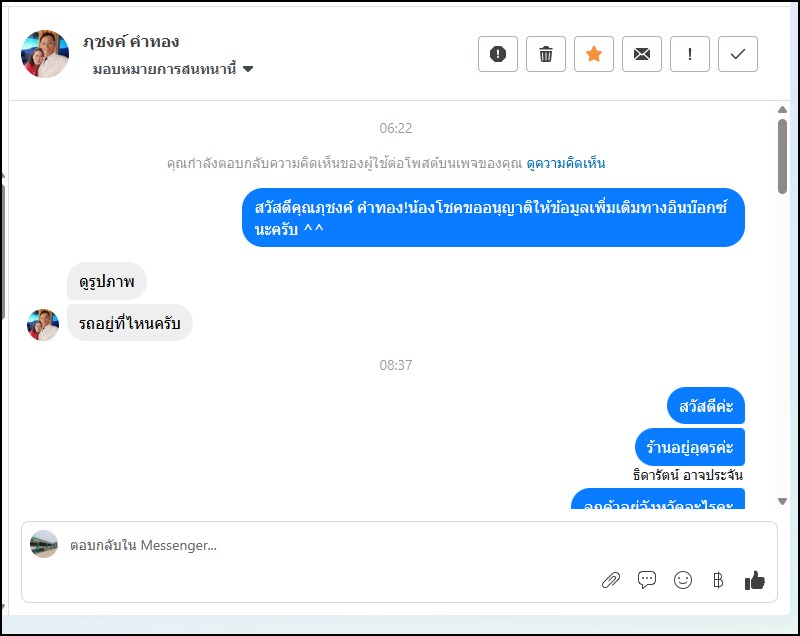This screenshot has height=636, width=800.
Task: Click the chat scrollbar thumb
Action: click(782, 156)
